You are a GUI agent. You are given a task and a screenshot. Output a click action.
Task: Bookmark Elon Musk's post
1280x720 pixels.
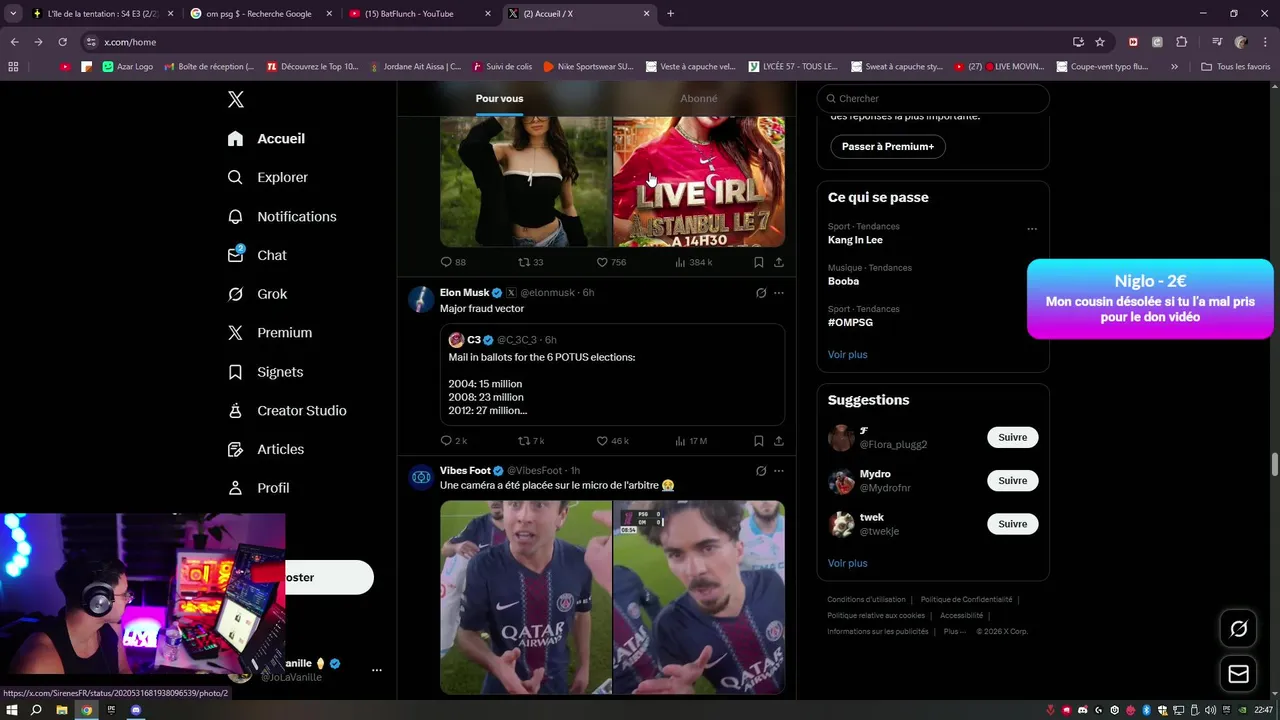[758, 441]
